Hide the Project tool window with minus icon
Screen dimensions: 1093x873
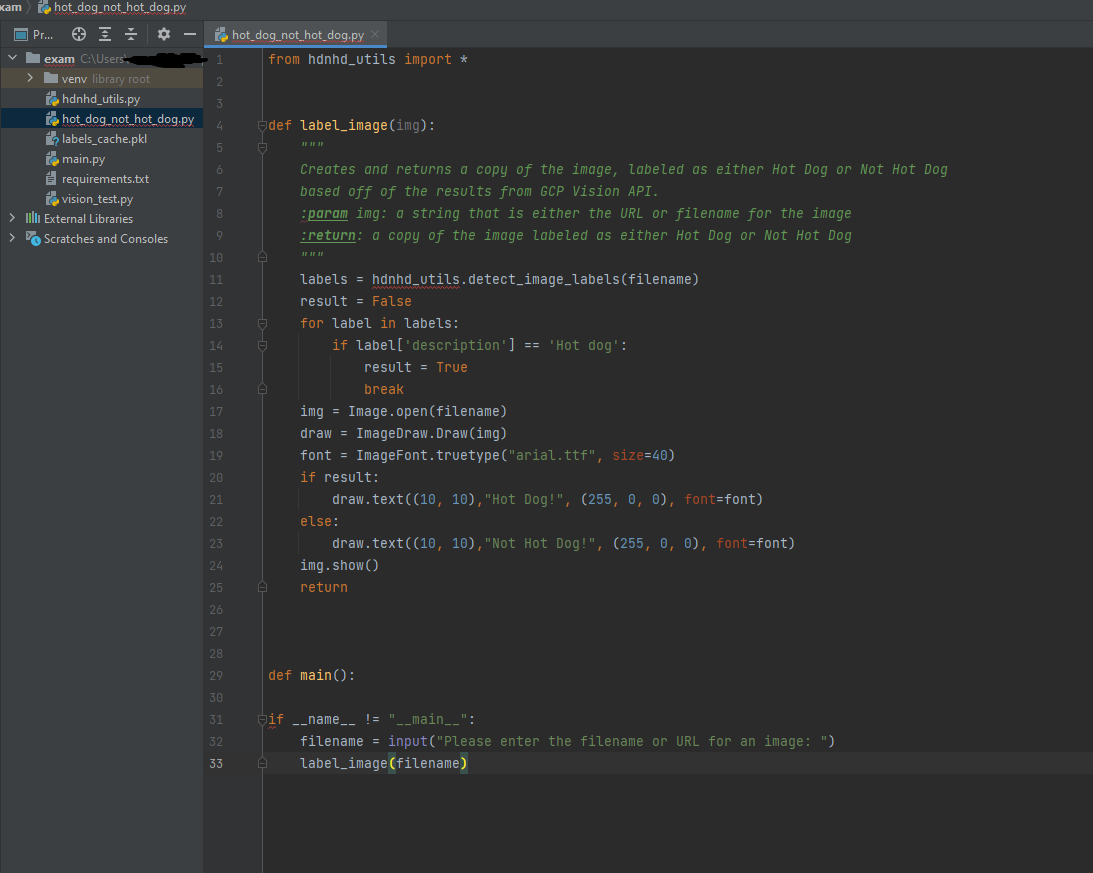pos(189,34)
